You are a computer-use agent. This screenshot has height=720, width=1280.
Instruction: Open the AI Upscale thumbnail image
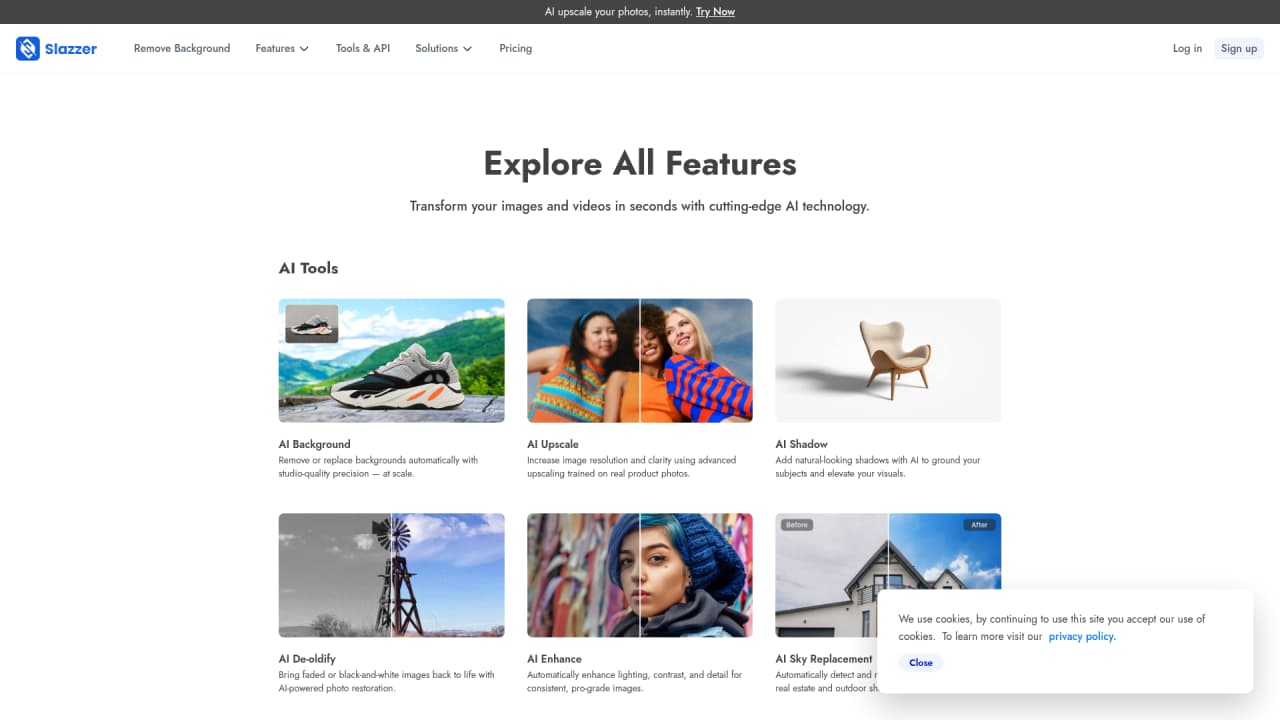tap(640, 360)
